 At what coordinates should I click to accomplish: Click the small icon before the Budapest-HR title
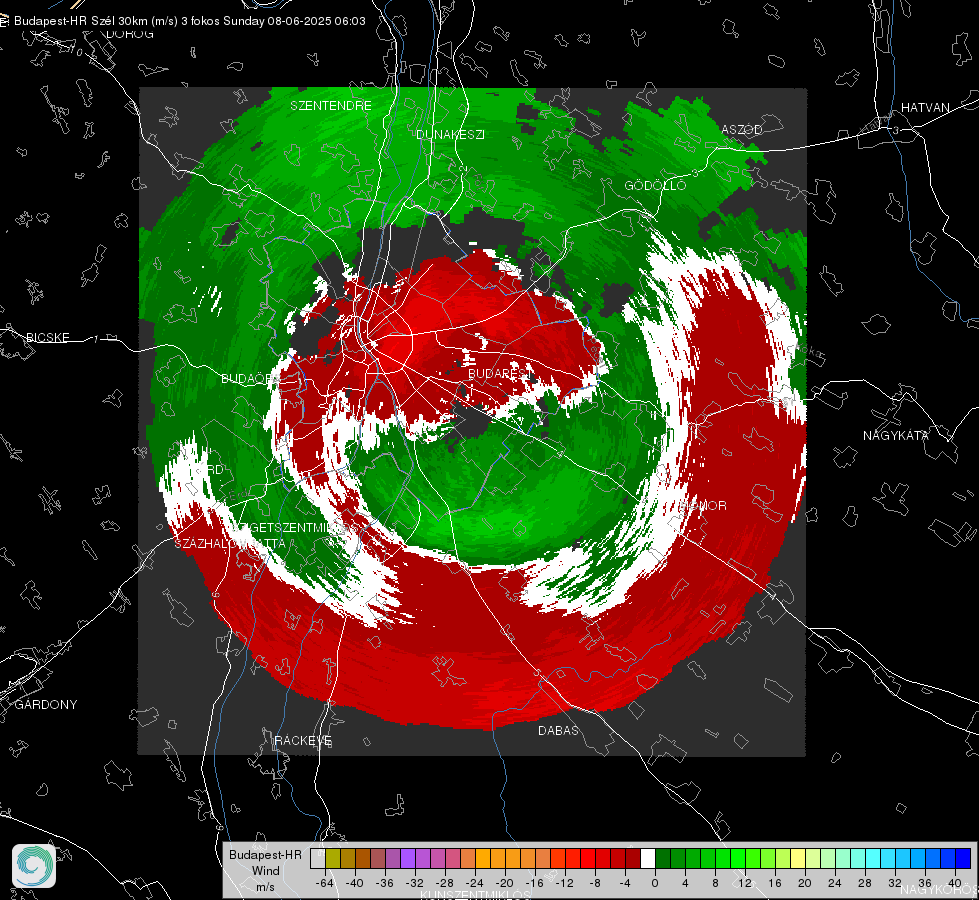click(4, 21)
